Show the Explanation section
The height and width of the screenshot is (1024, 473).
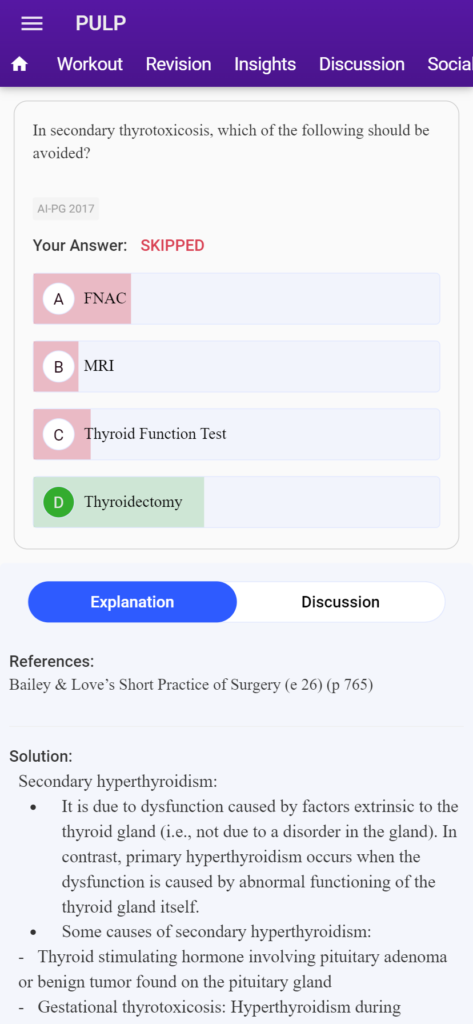(x=132, y=602)
